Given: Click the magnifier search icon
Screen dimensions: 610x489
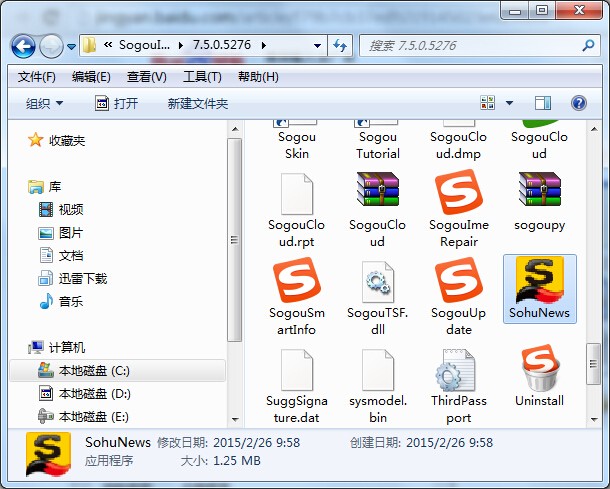Looking at the screenshot, I should pyautogui.click(x=588, y=46).
